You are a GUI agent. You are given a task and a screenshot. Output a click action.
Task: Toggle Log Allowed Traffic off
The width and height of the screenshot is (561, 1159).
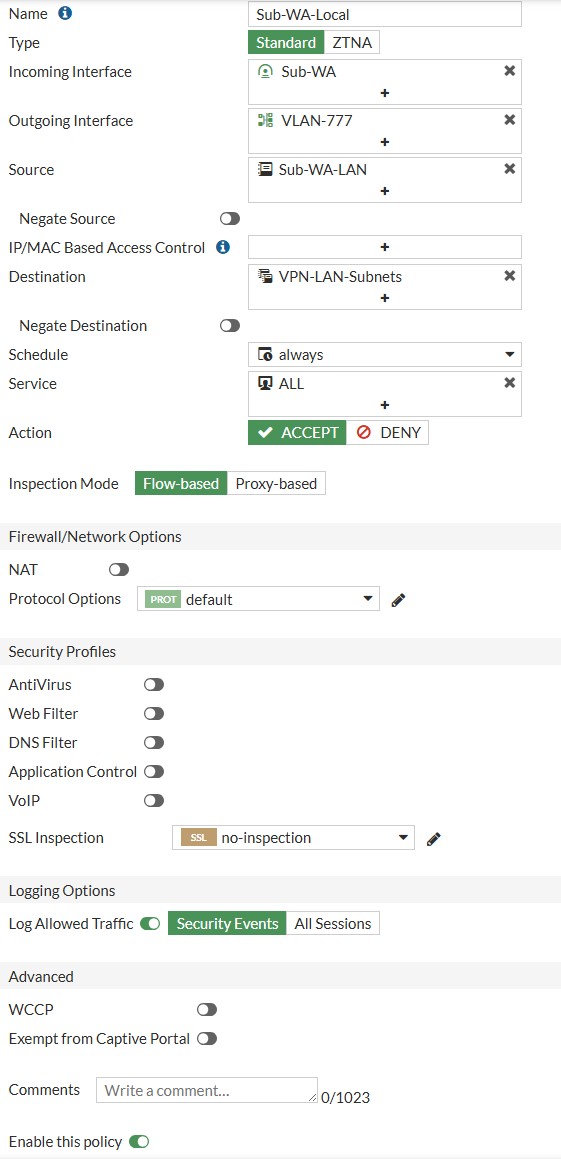point(150,924)
